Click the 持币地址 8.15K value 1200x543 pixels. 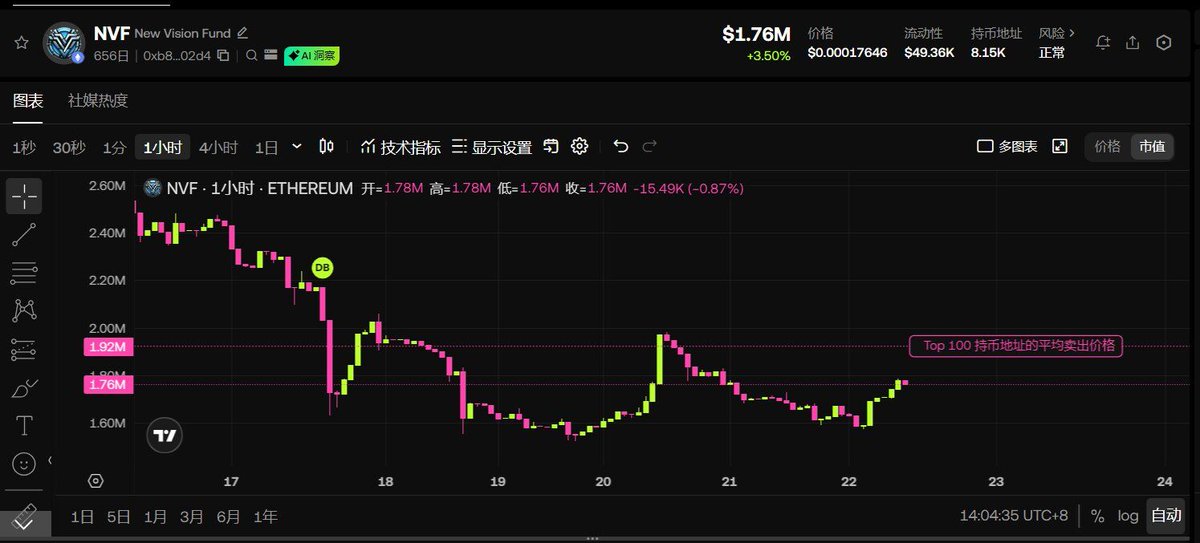coord(988,52)
